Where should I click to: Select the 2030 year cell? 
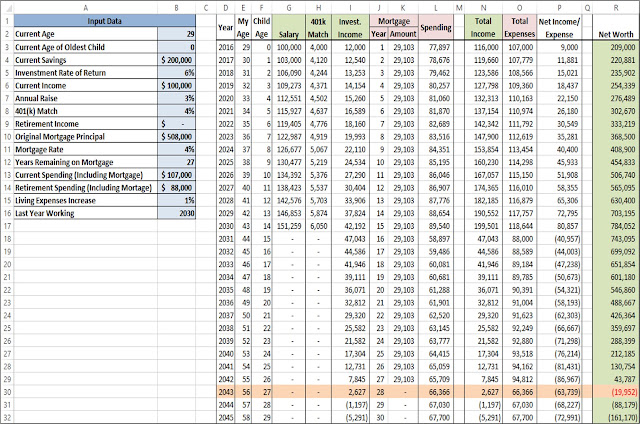226,226
